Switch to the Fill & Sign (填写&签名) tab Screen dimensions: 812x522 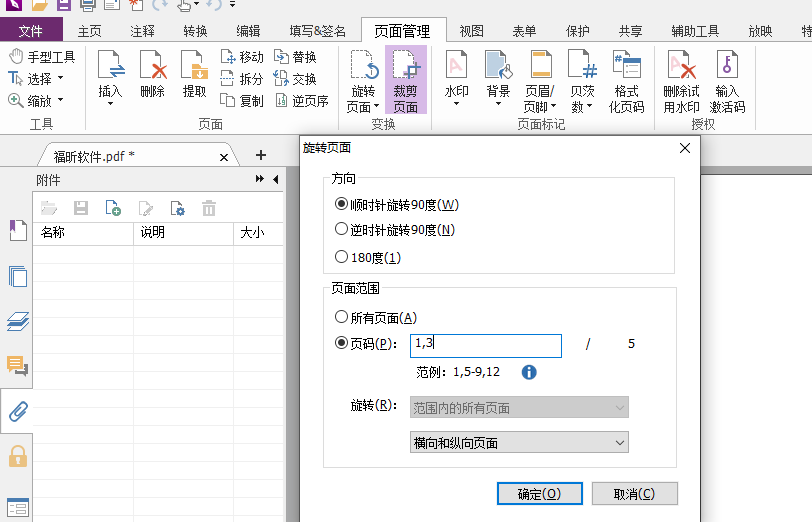317,31
